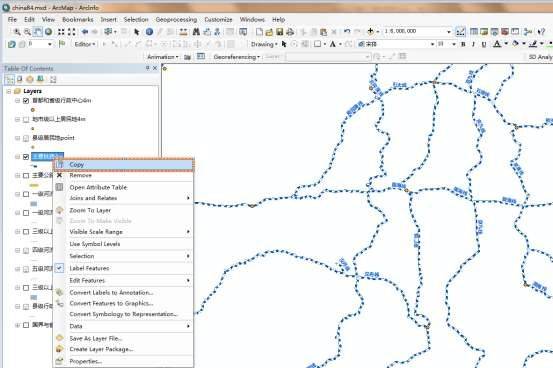Check the layer ending in 'point' checkbox
The height and width of the screenshot is (368, 553).
26,138
